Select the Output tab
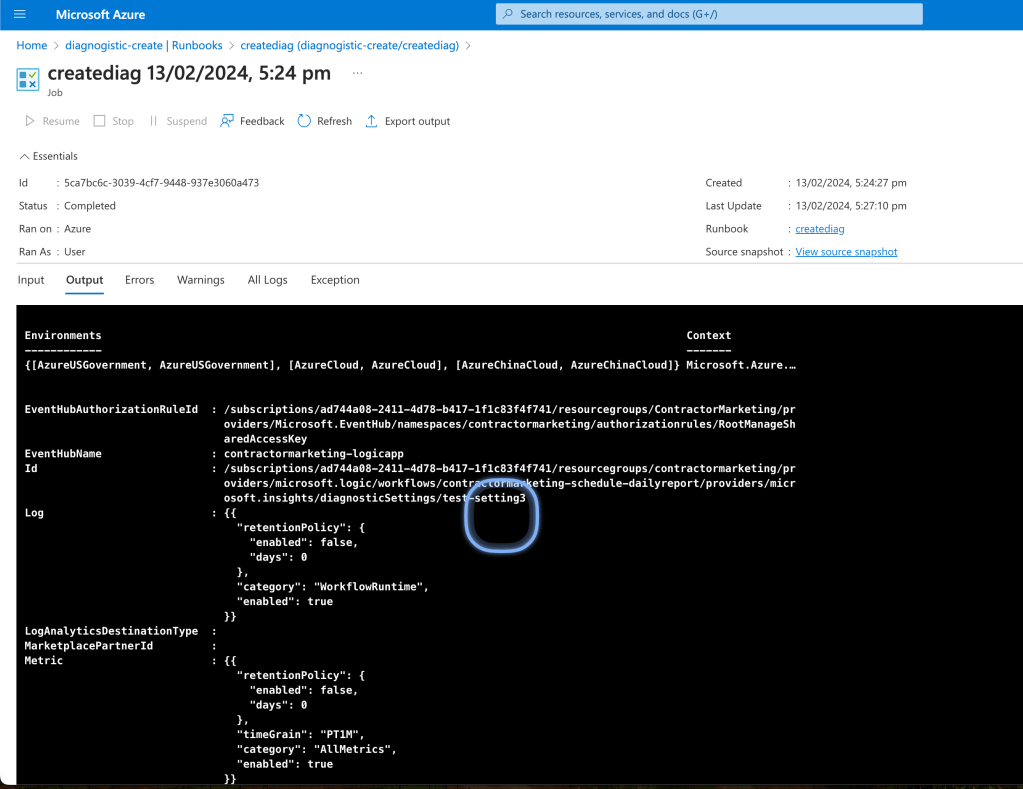Screen dimensions: 1023x789 point(84,280)
